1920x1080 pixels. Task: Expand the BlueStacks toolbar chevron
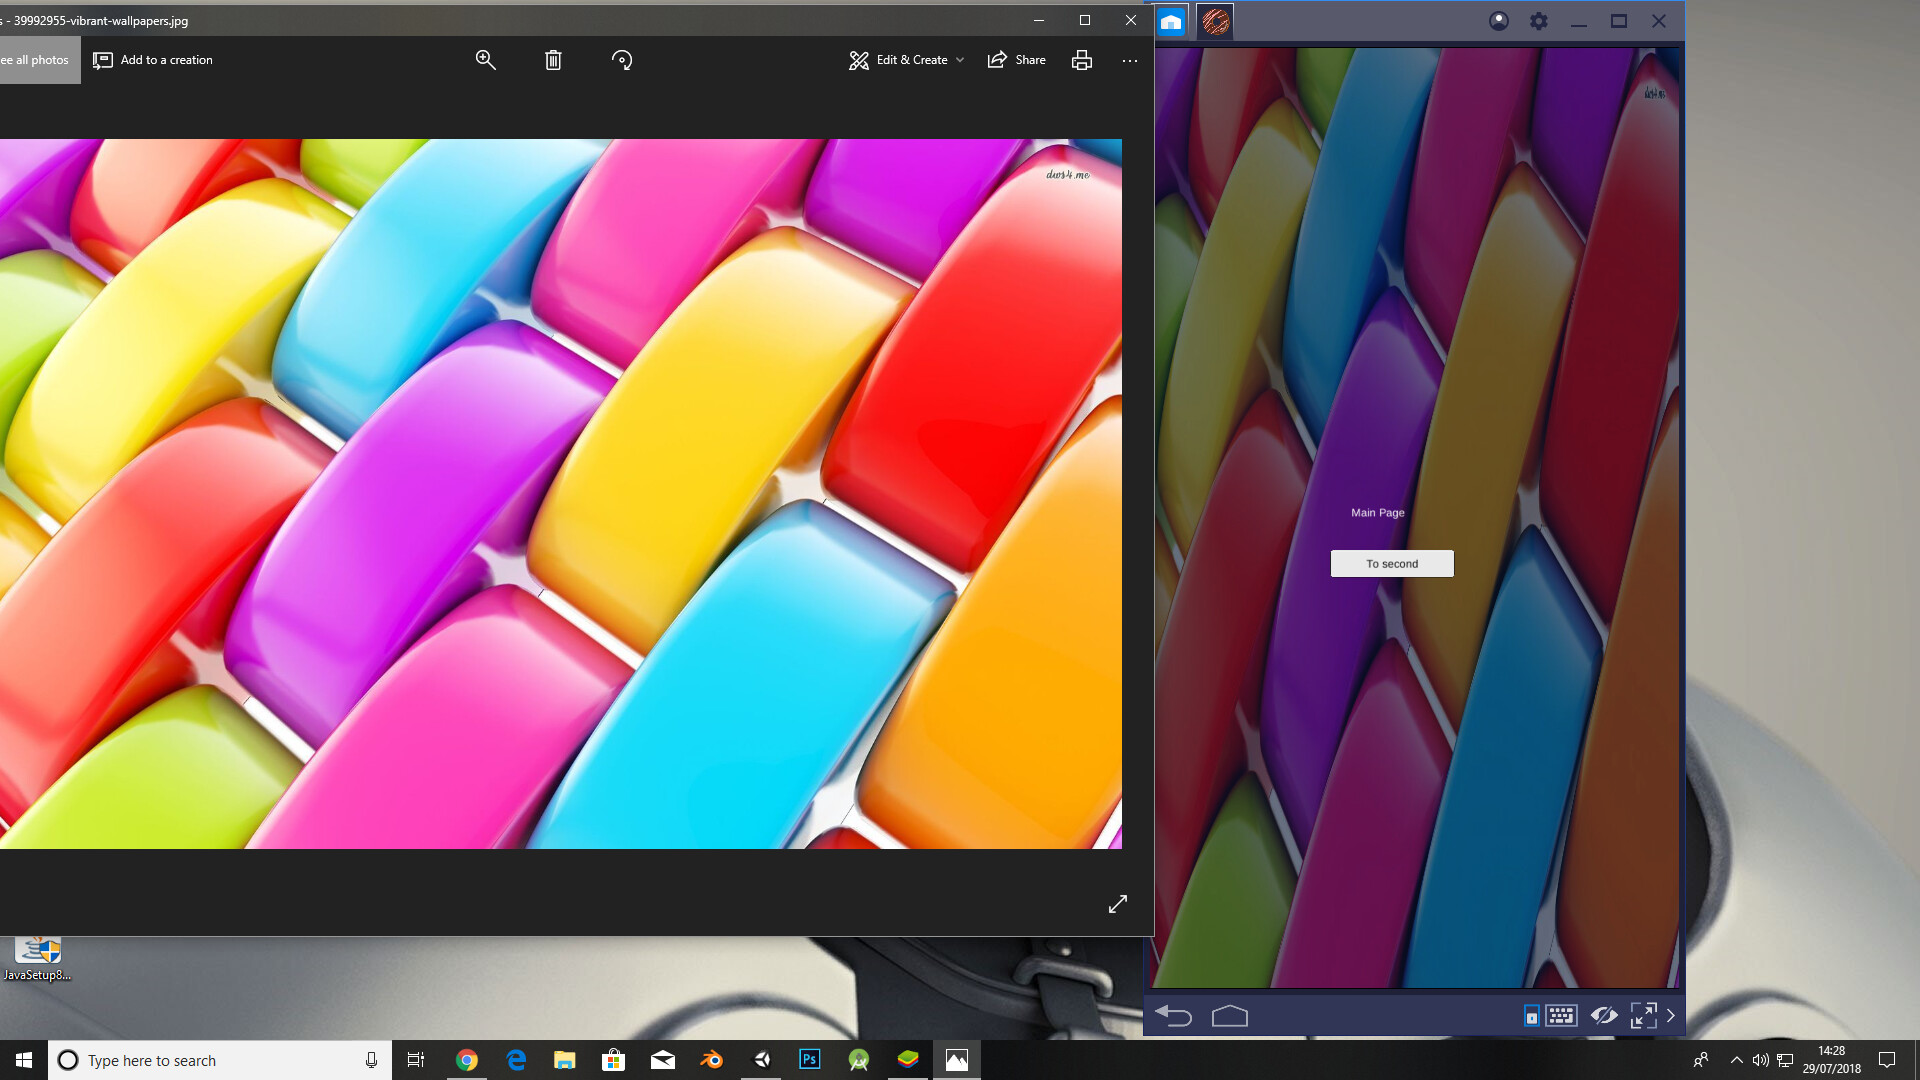click(1671, 1015)
